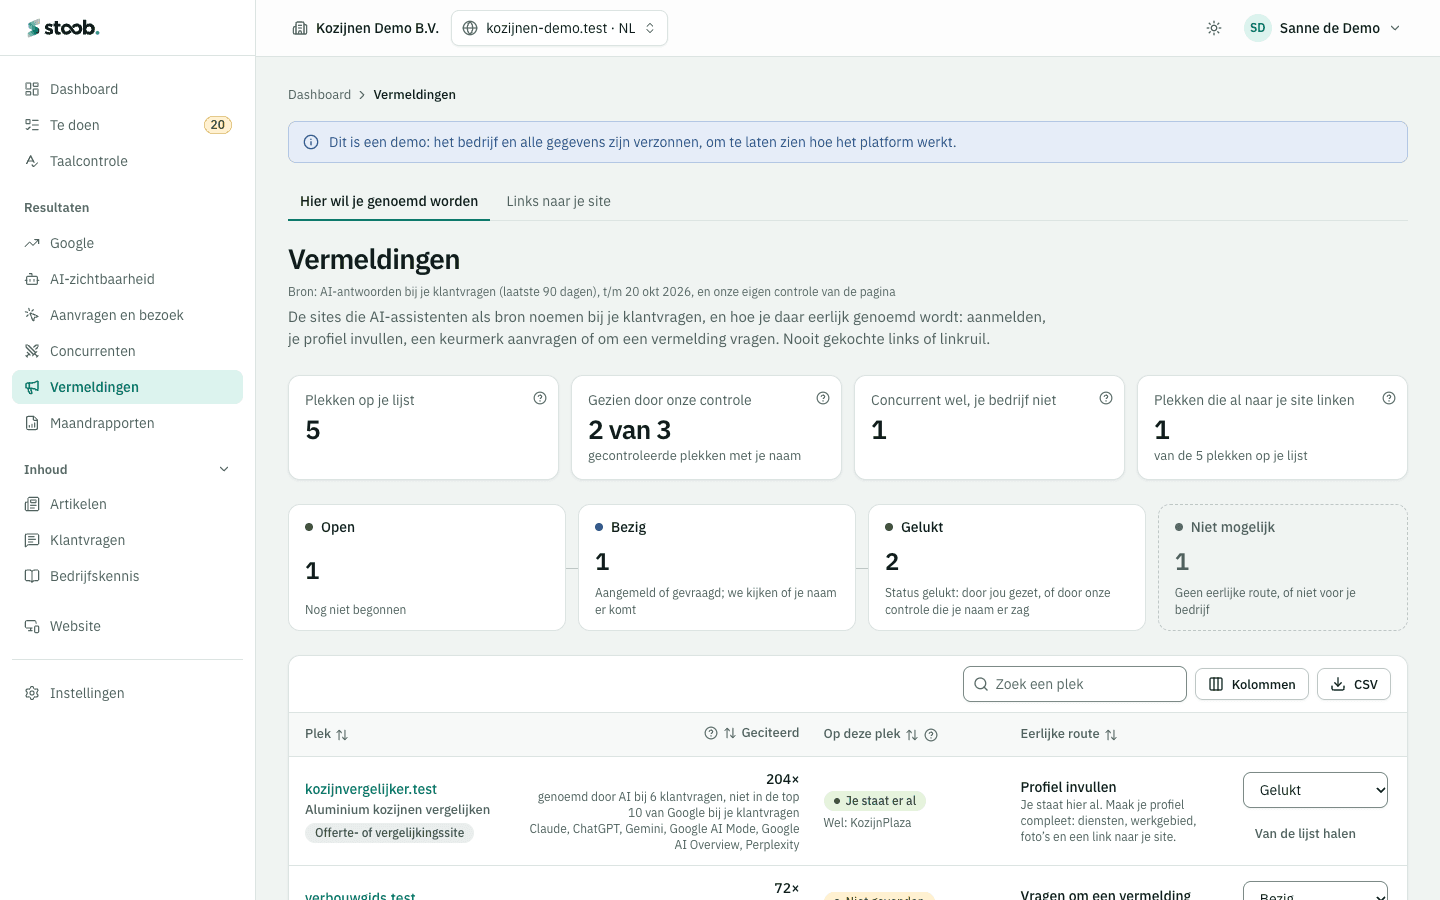Switch to Links naar je site tab

tap(558, 201)
